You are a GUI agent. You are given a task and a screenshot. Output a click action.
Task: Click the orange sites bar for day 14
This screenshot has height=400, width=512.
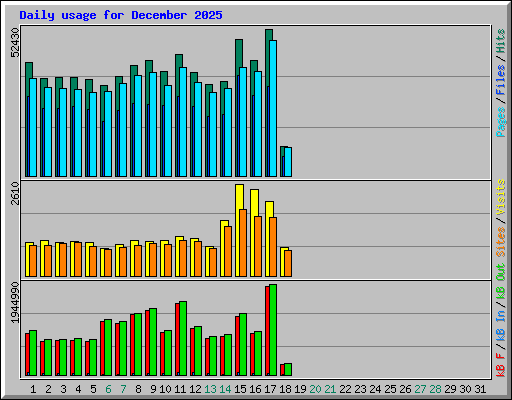228,251
